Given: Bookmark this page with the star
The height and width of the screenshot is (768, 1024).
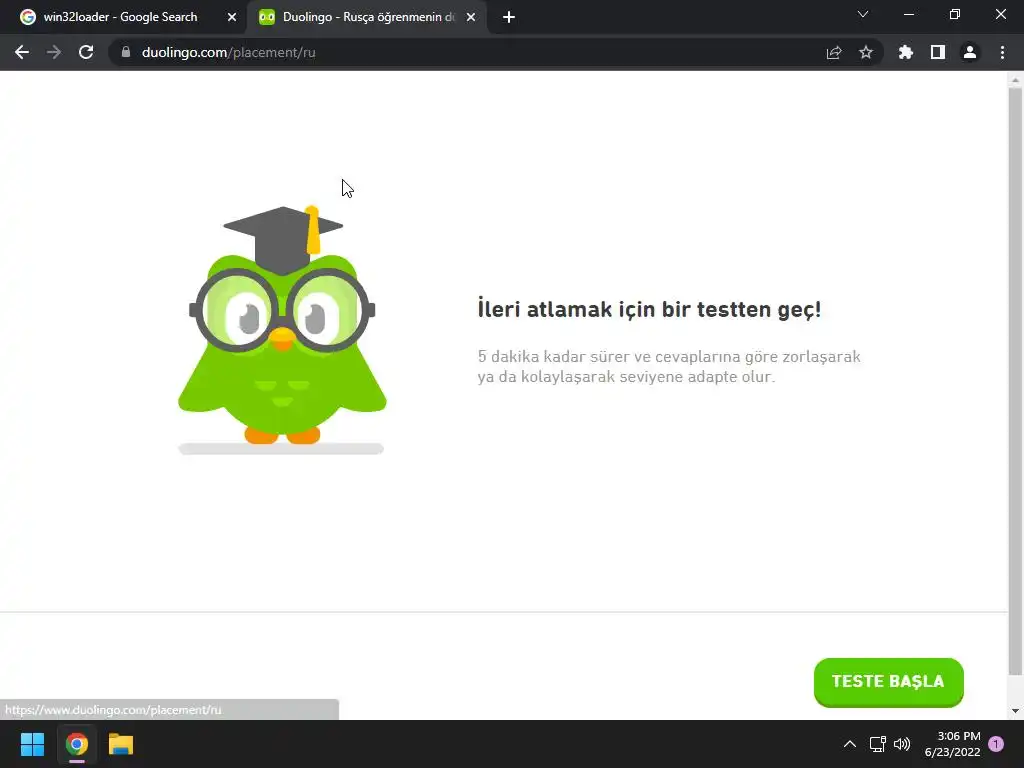Looking at the screenshot, I should 866,52.
